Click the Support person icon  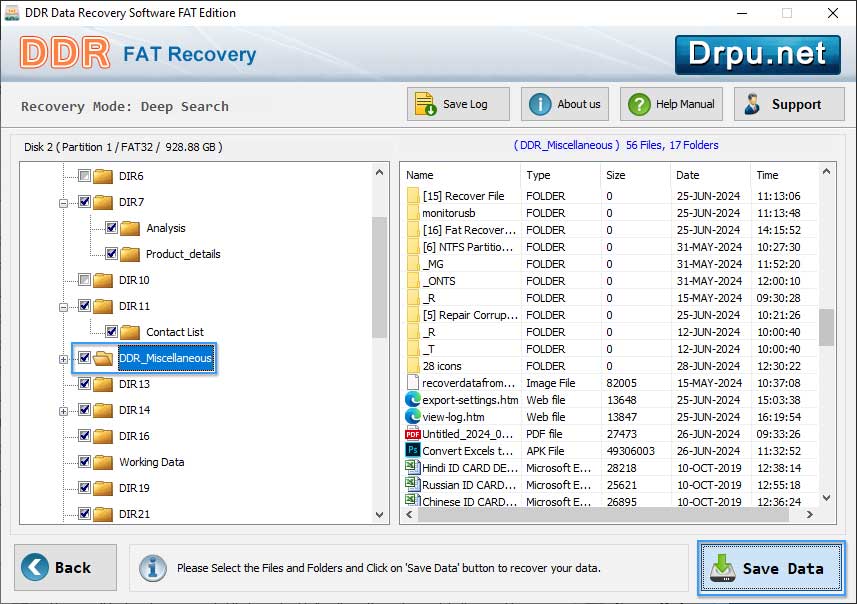pyautogui.click(x=752, y=104)
